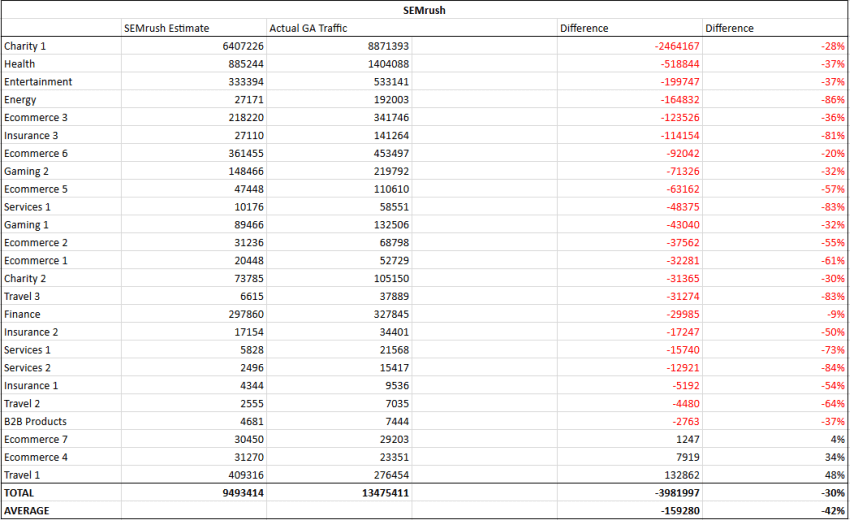This screenshot has height=520, width=850.
Task: Select the -61% percentage cell
Action: (775, 261)
